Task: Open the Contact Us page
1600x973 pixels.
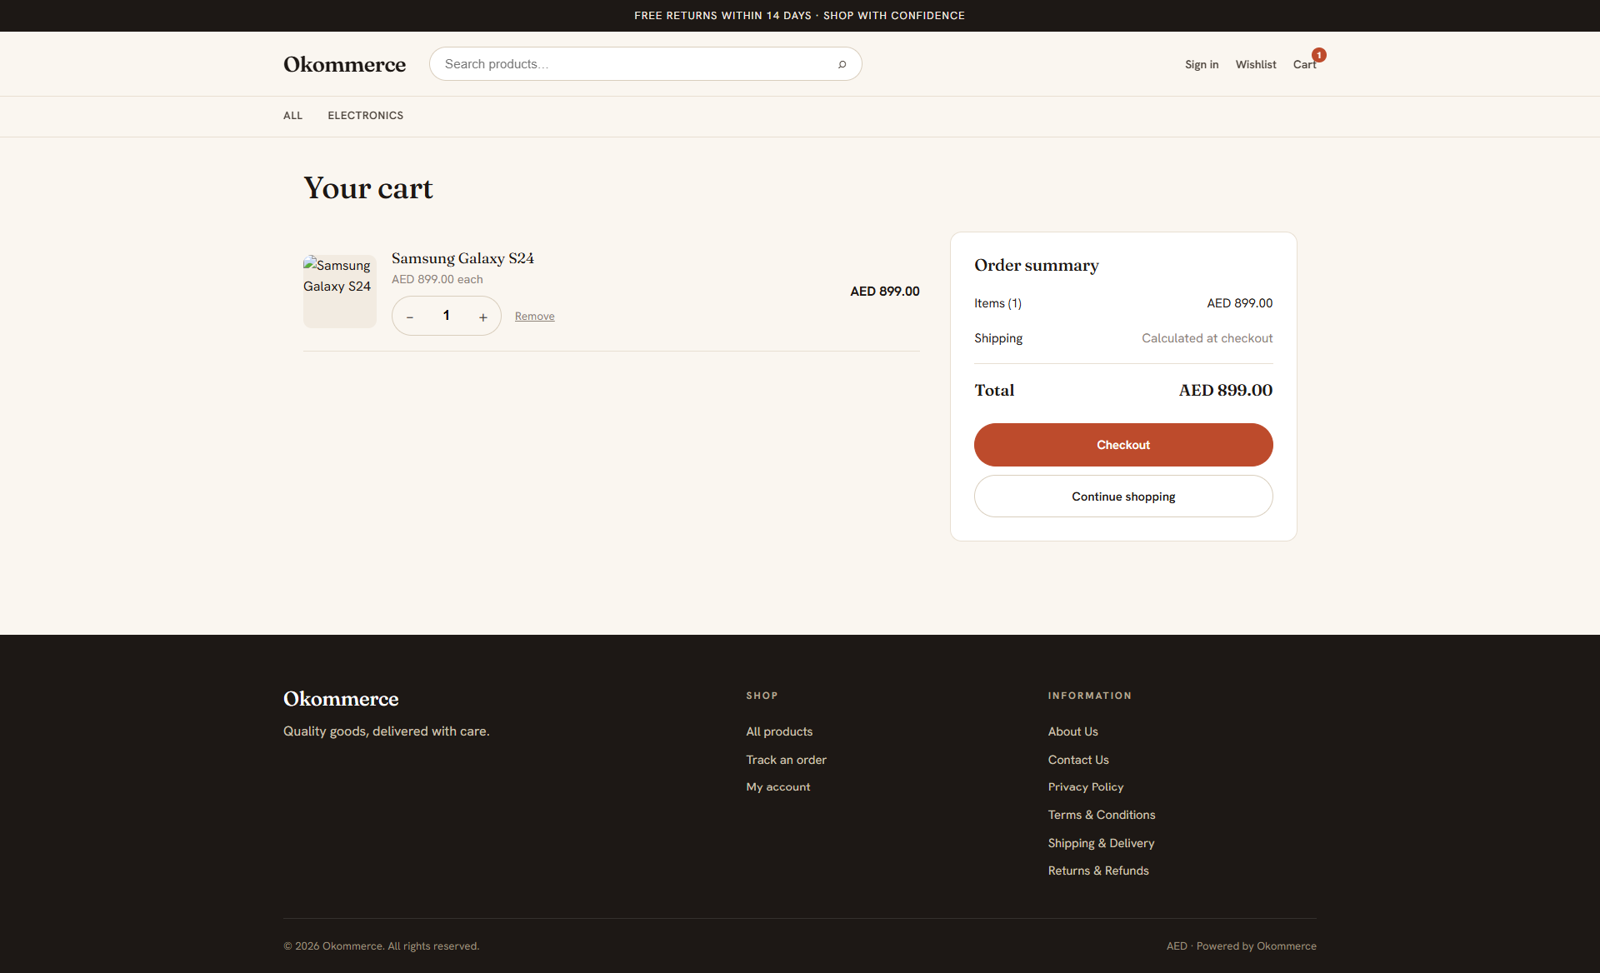Action: coord(1078,760)
